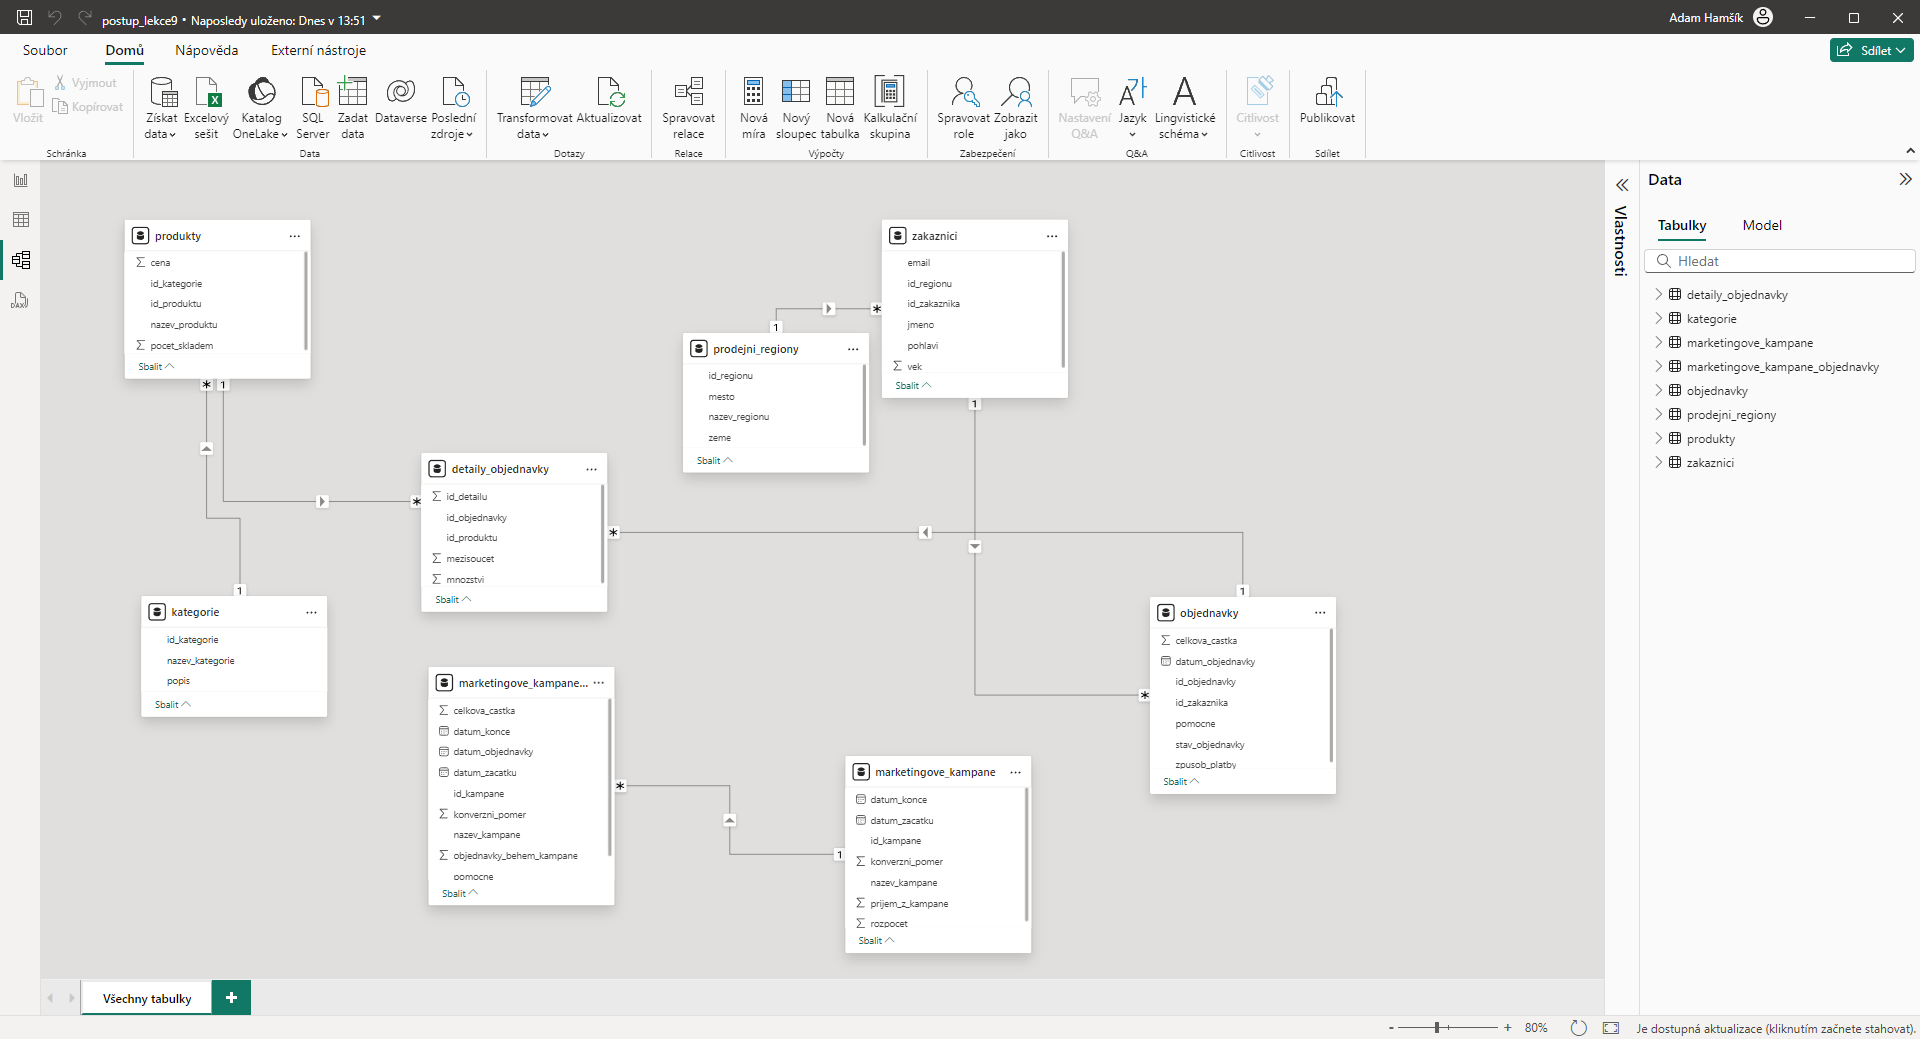Collapse the ribbon with the chevron
This screenshot has height=1039, width=1920.
(1910, 151)
